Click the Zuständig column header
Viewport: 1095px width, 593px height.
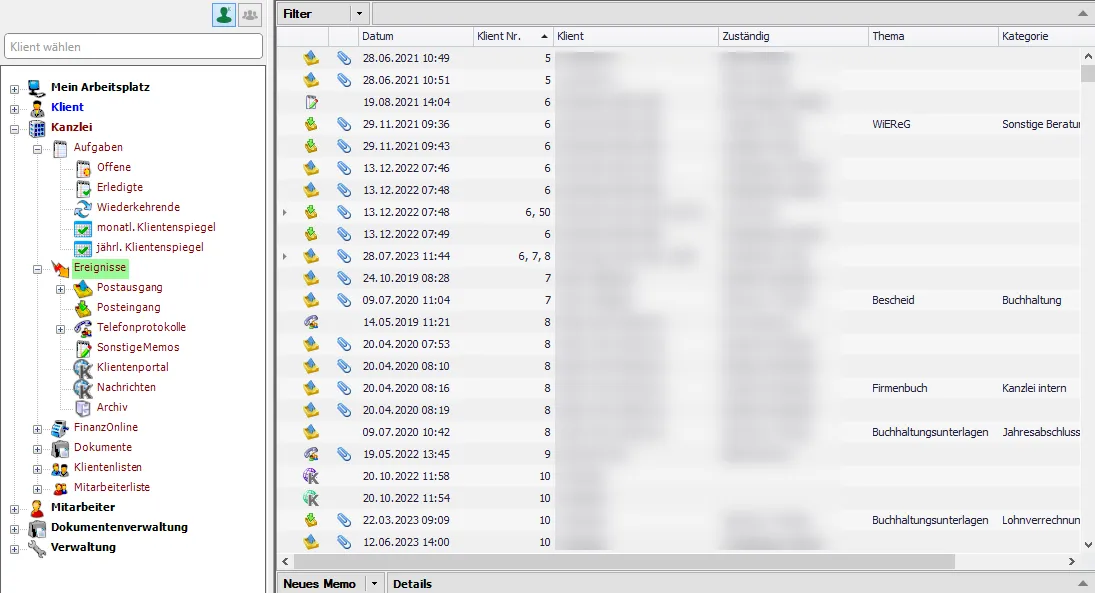coord(793,36)
